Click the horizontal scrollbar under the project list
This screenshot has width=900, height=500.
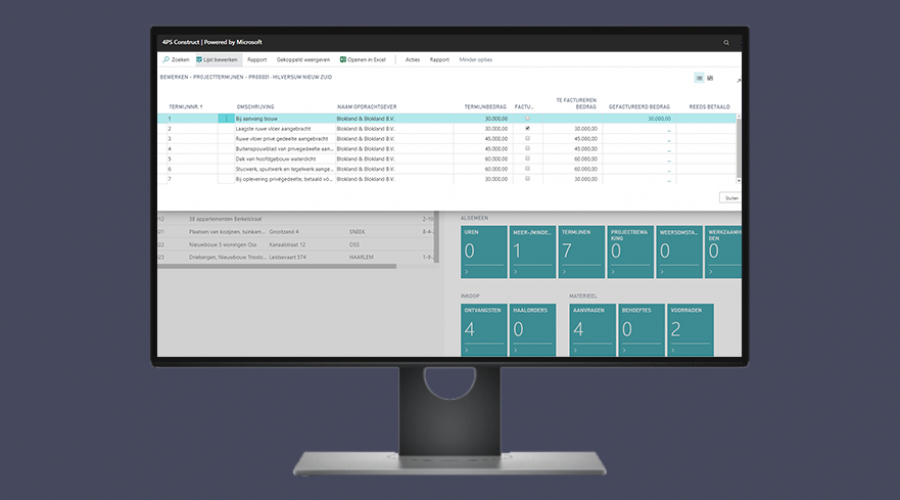[277, 266]
